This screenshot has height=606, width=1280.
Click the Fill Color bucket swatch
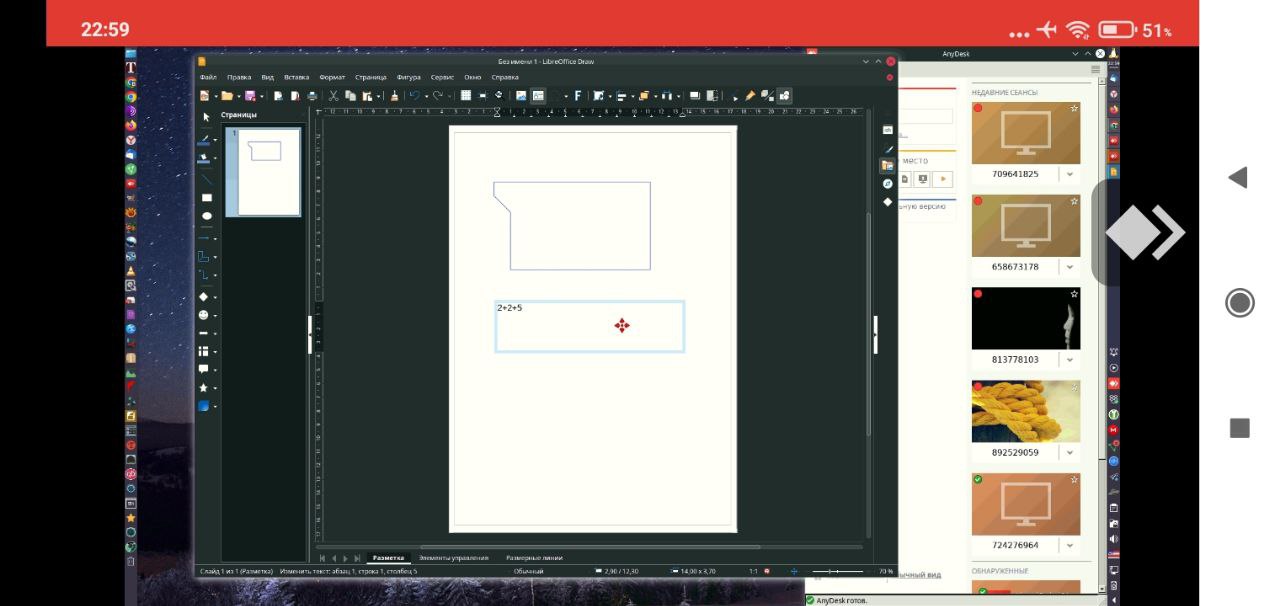click(204, 159)
